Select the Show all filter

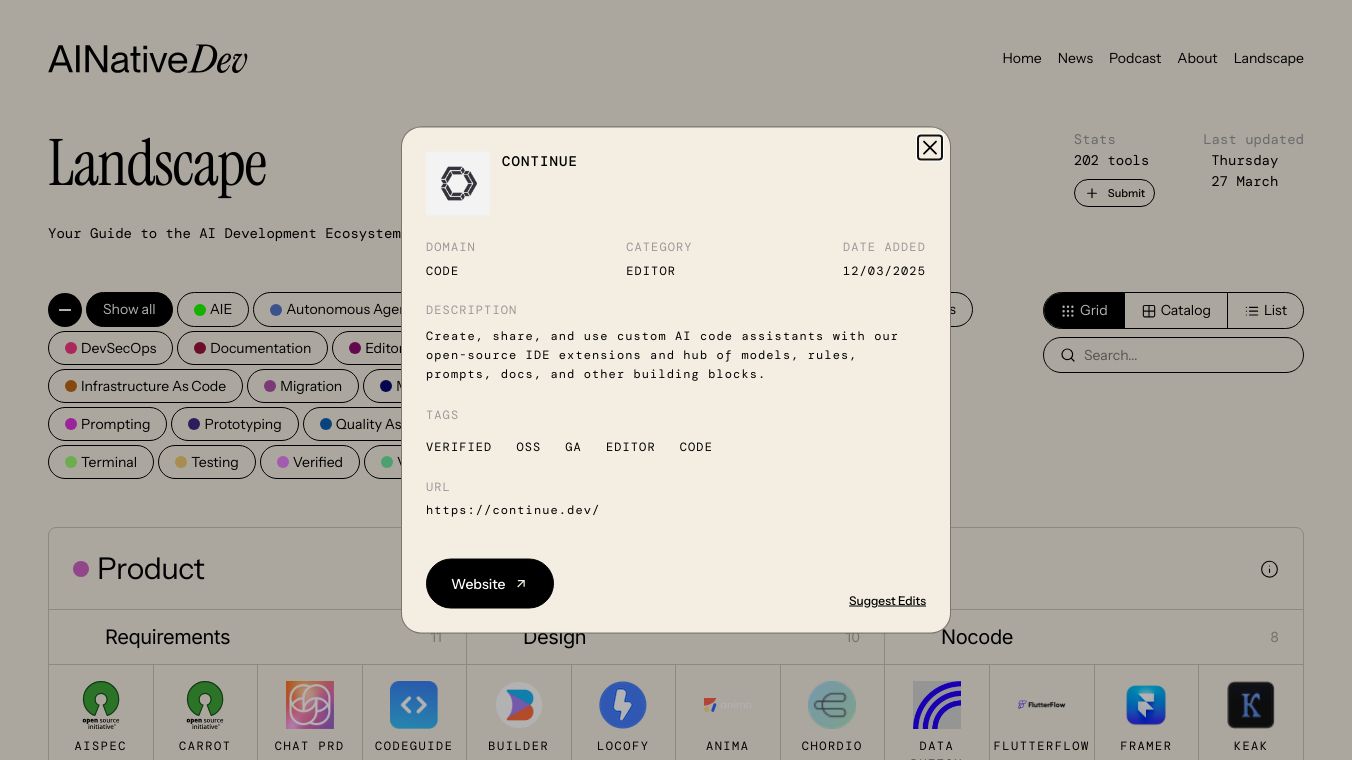tap(129, 310)
